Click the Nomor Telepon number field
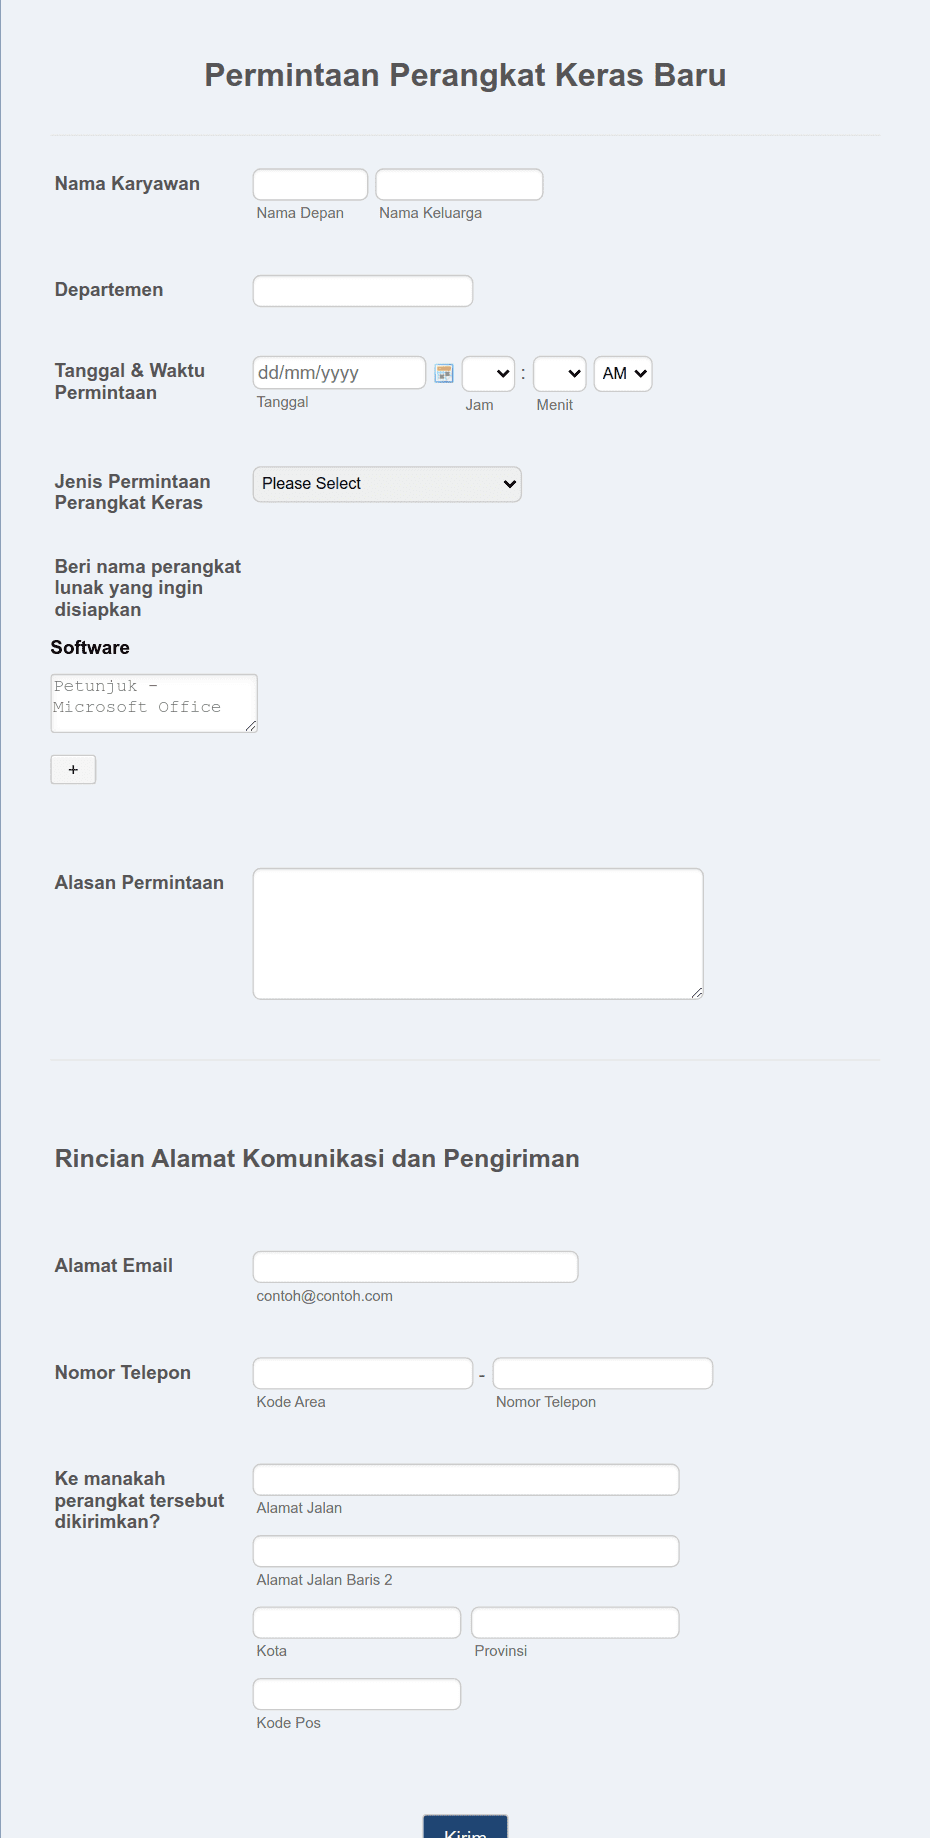Screen dimensions: 930x1838 601,1372
